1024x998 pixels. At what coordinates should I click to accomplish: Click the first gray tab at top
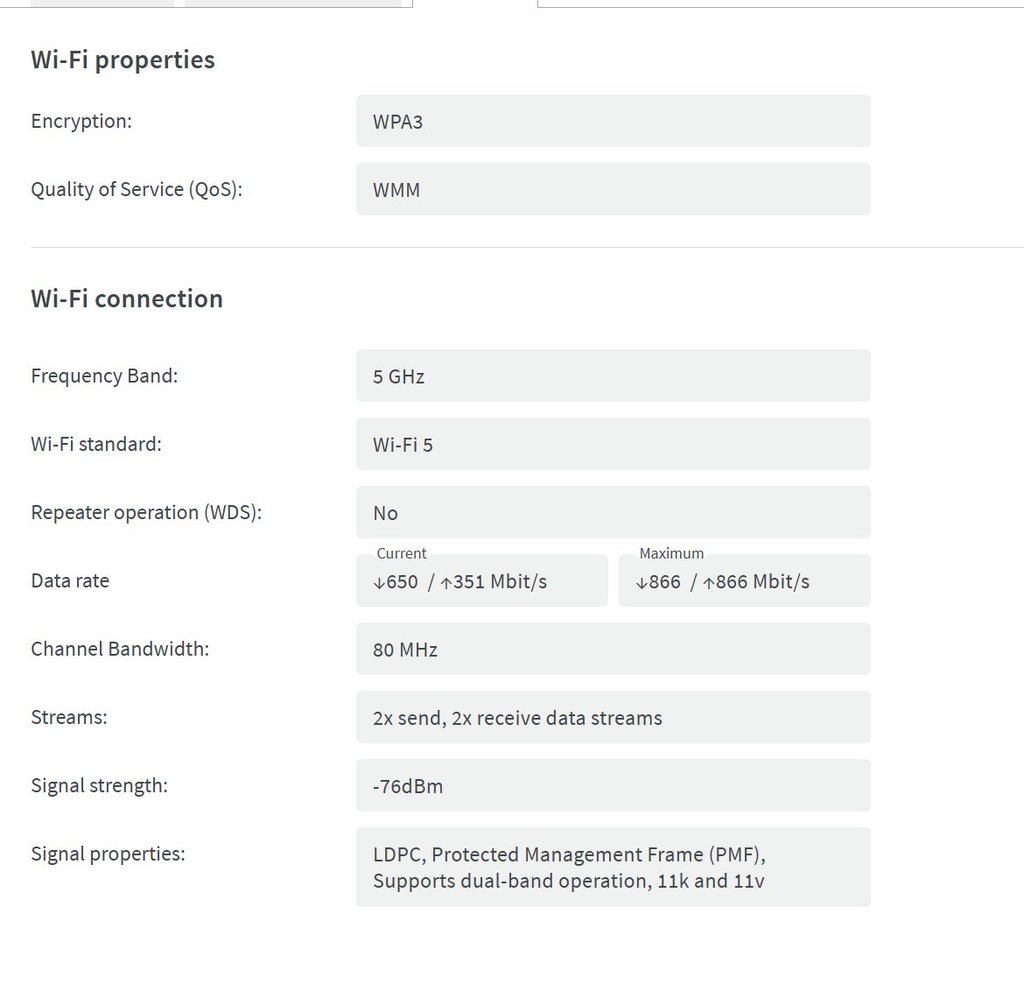[x=101, y=3]
